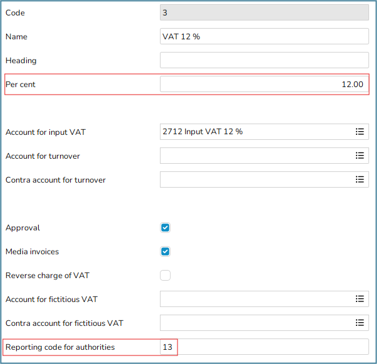Screen dimensions: 377x364
Task: Disable the Media invoices checkbox
Action: tap(165, 251)
